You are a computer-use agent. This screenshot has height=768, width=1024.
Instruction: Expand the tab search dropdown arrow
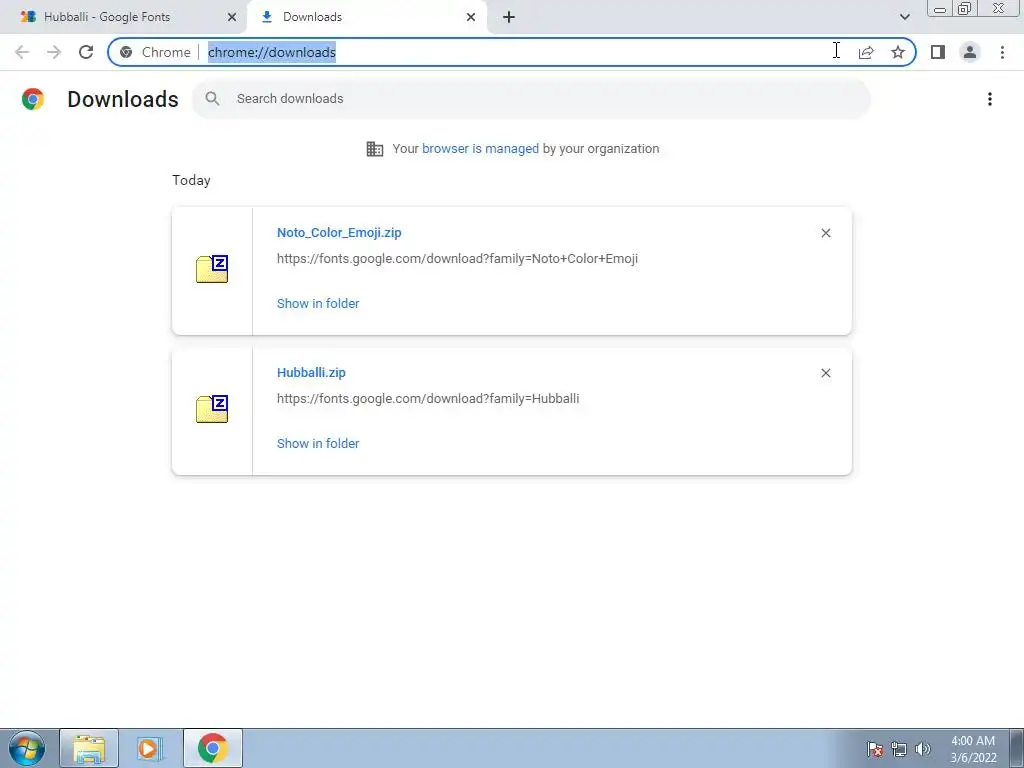click(x=904, y=17)
